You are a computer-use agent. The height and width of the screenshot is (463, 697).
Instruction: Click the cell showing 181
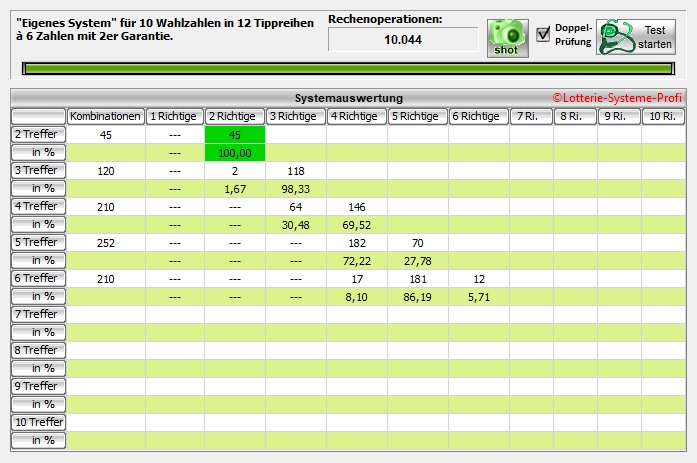417,279
